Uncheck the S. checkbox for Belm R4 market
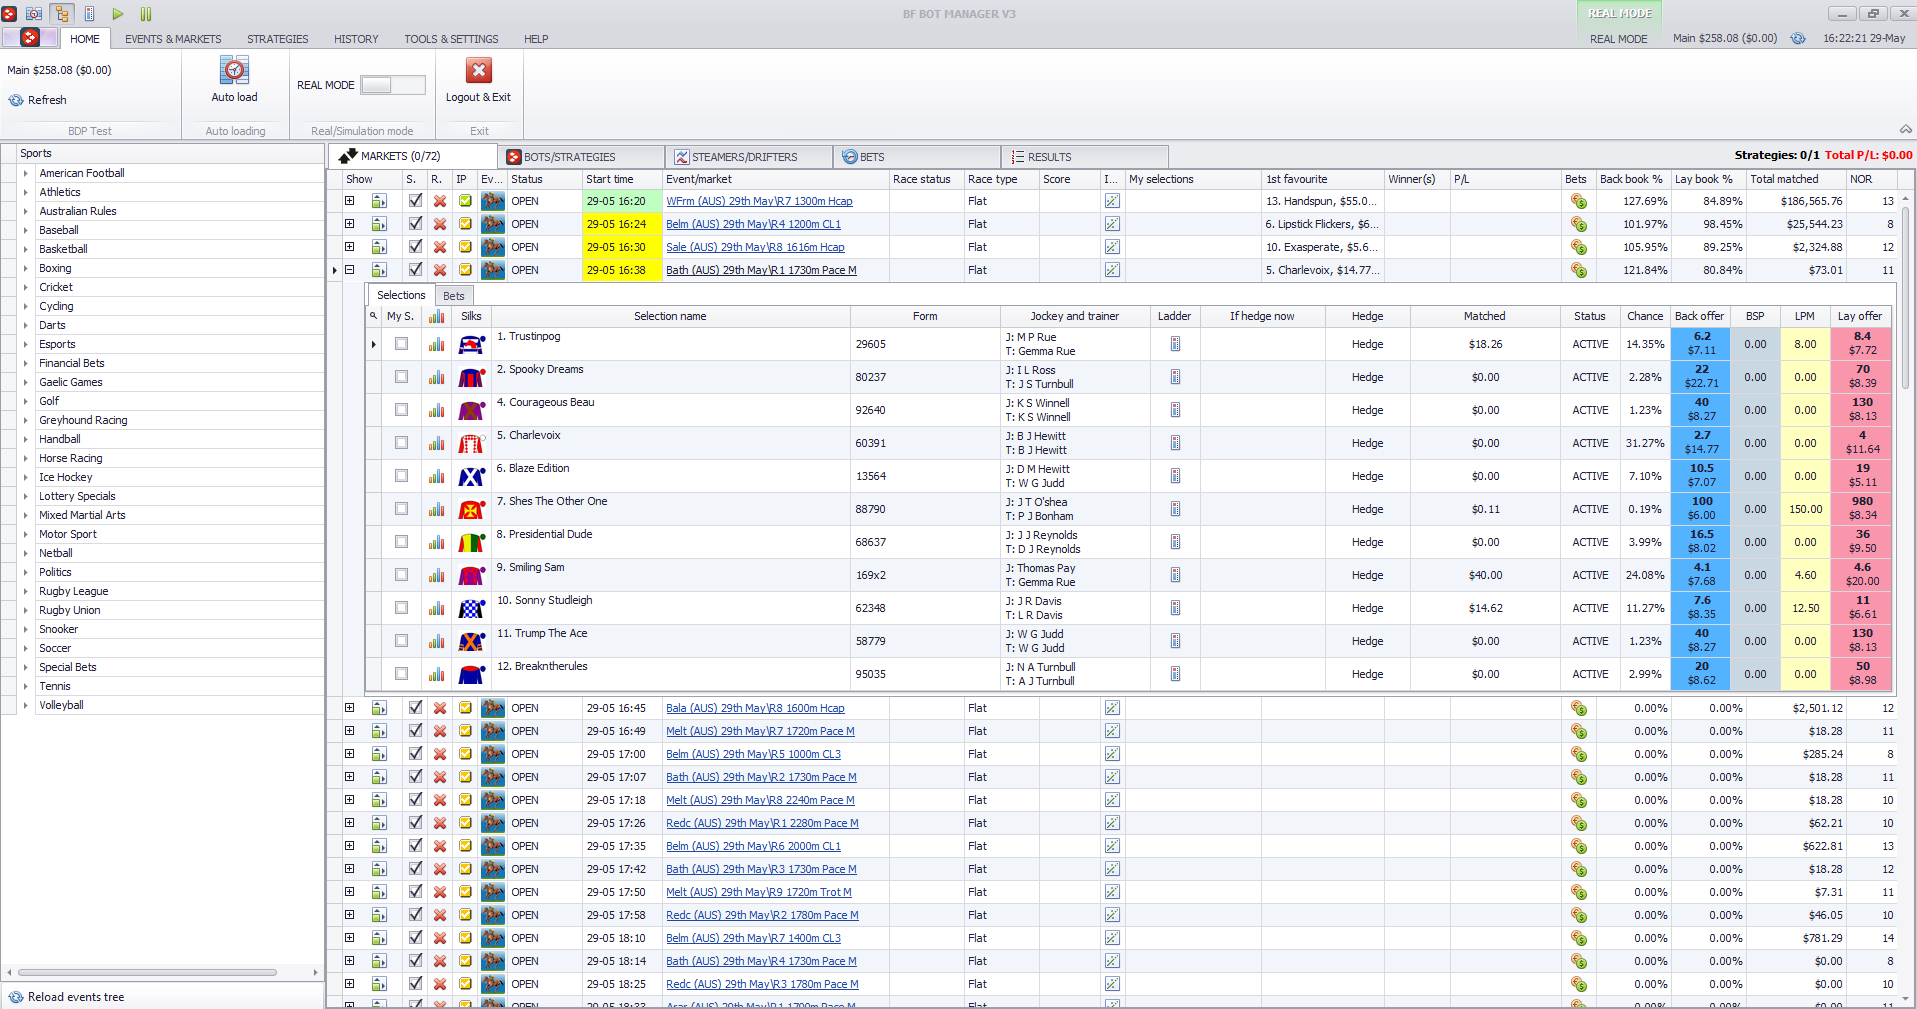This screenshot has width=1917, height=1009. pos(415,224)
